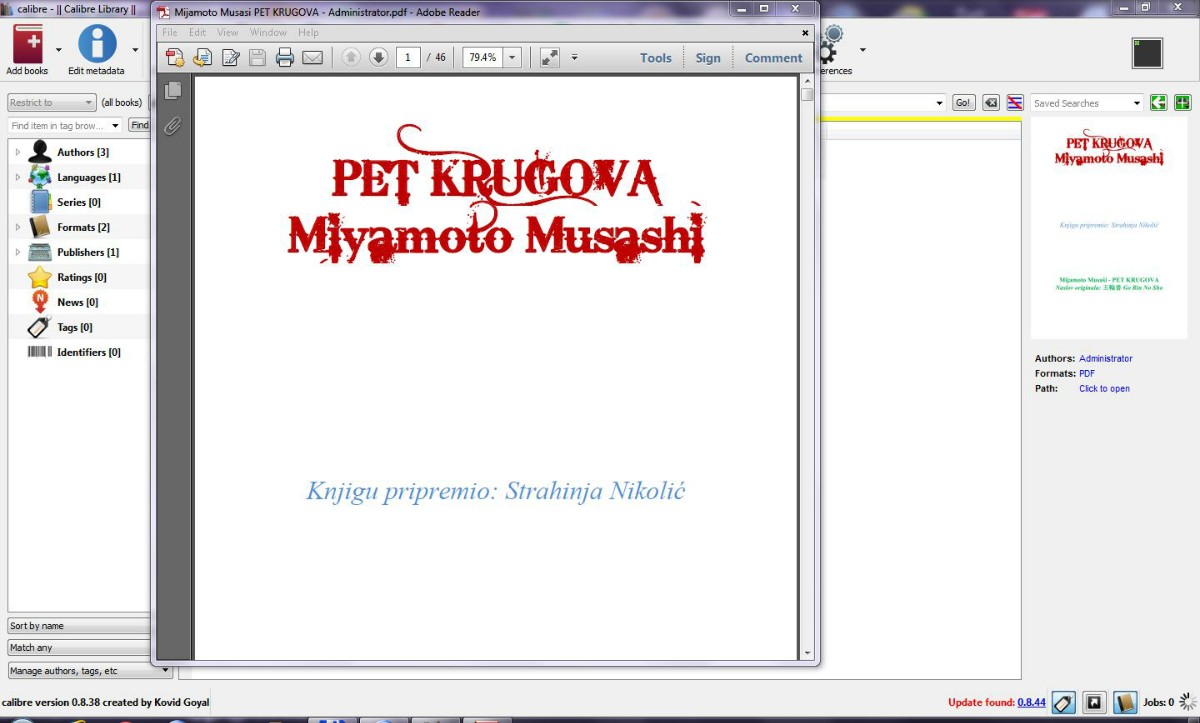Click the next page down arrow
The width and height of the screenshot is (1200, 723).
tap(378, 57)
